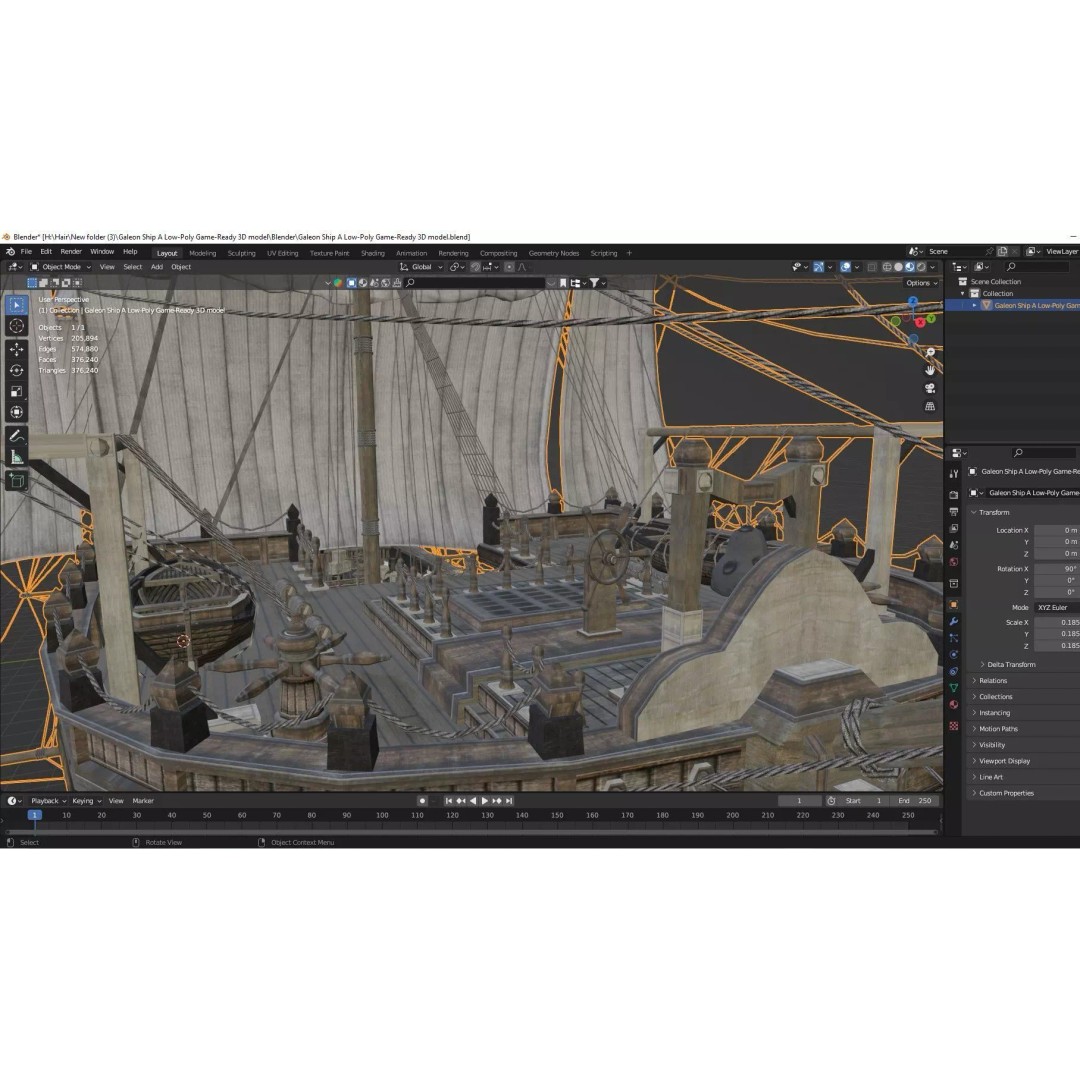Switch to Material Preview shading
The height and width of the screenshot is (1080, 1080).
coord(910,267)
